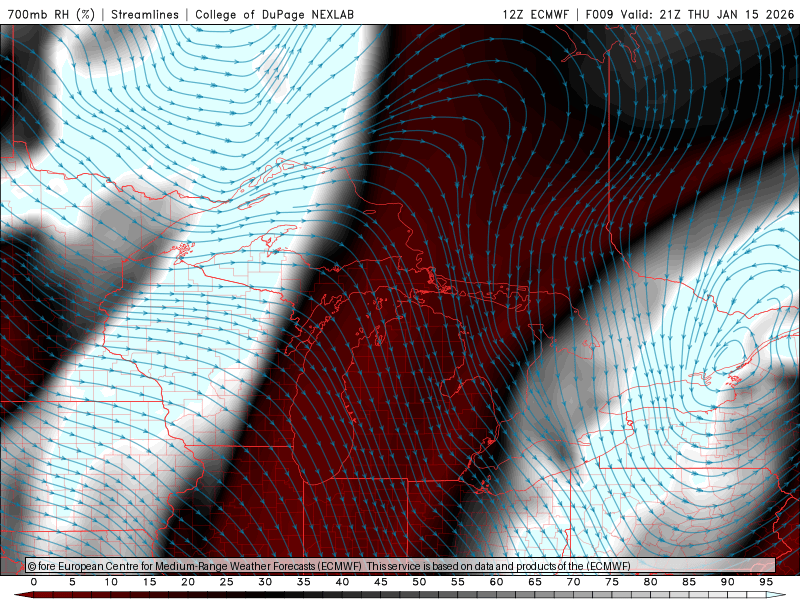The height and width of the screenshot is (600, 800).
Task: Click the '25' value on color scale
Action: click(227, 582)
